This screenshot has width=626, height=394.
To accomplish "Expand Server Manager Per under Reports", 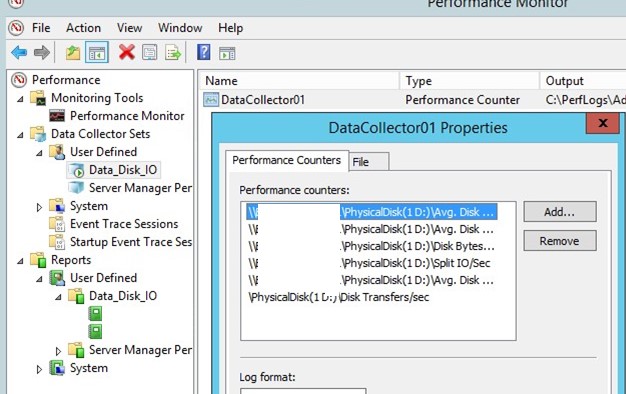I will coord(58,351).
